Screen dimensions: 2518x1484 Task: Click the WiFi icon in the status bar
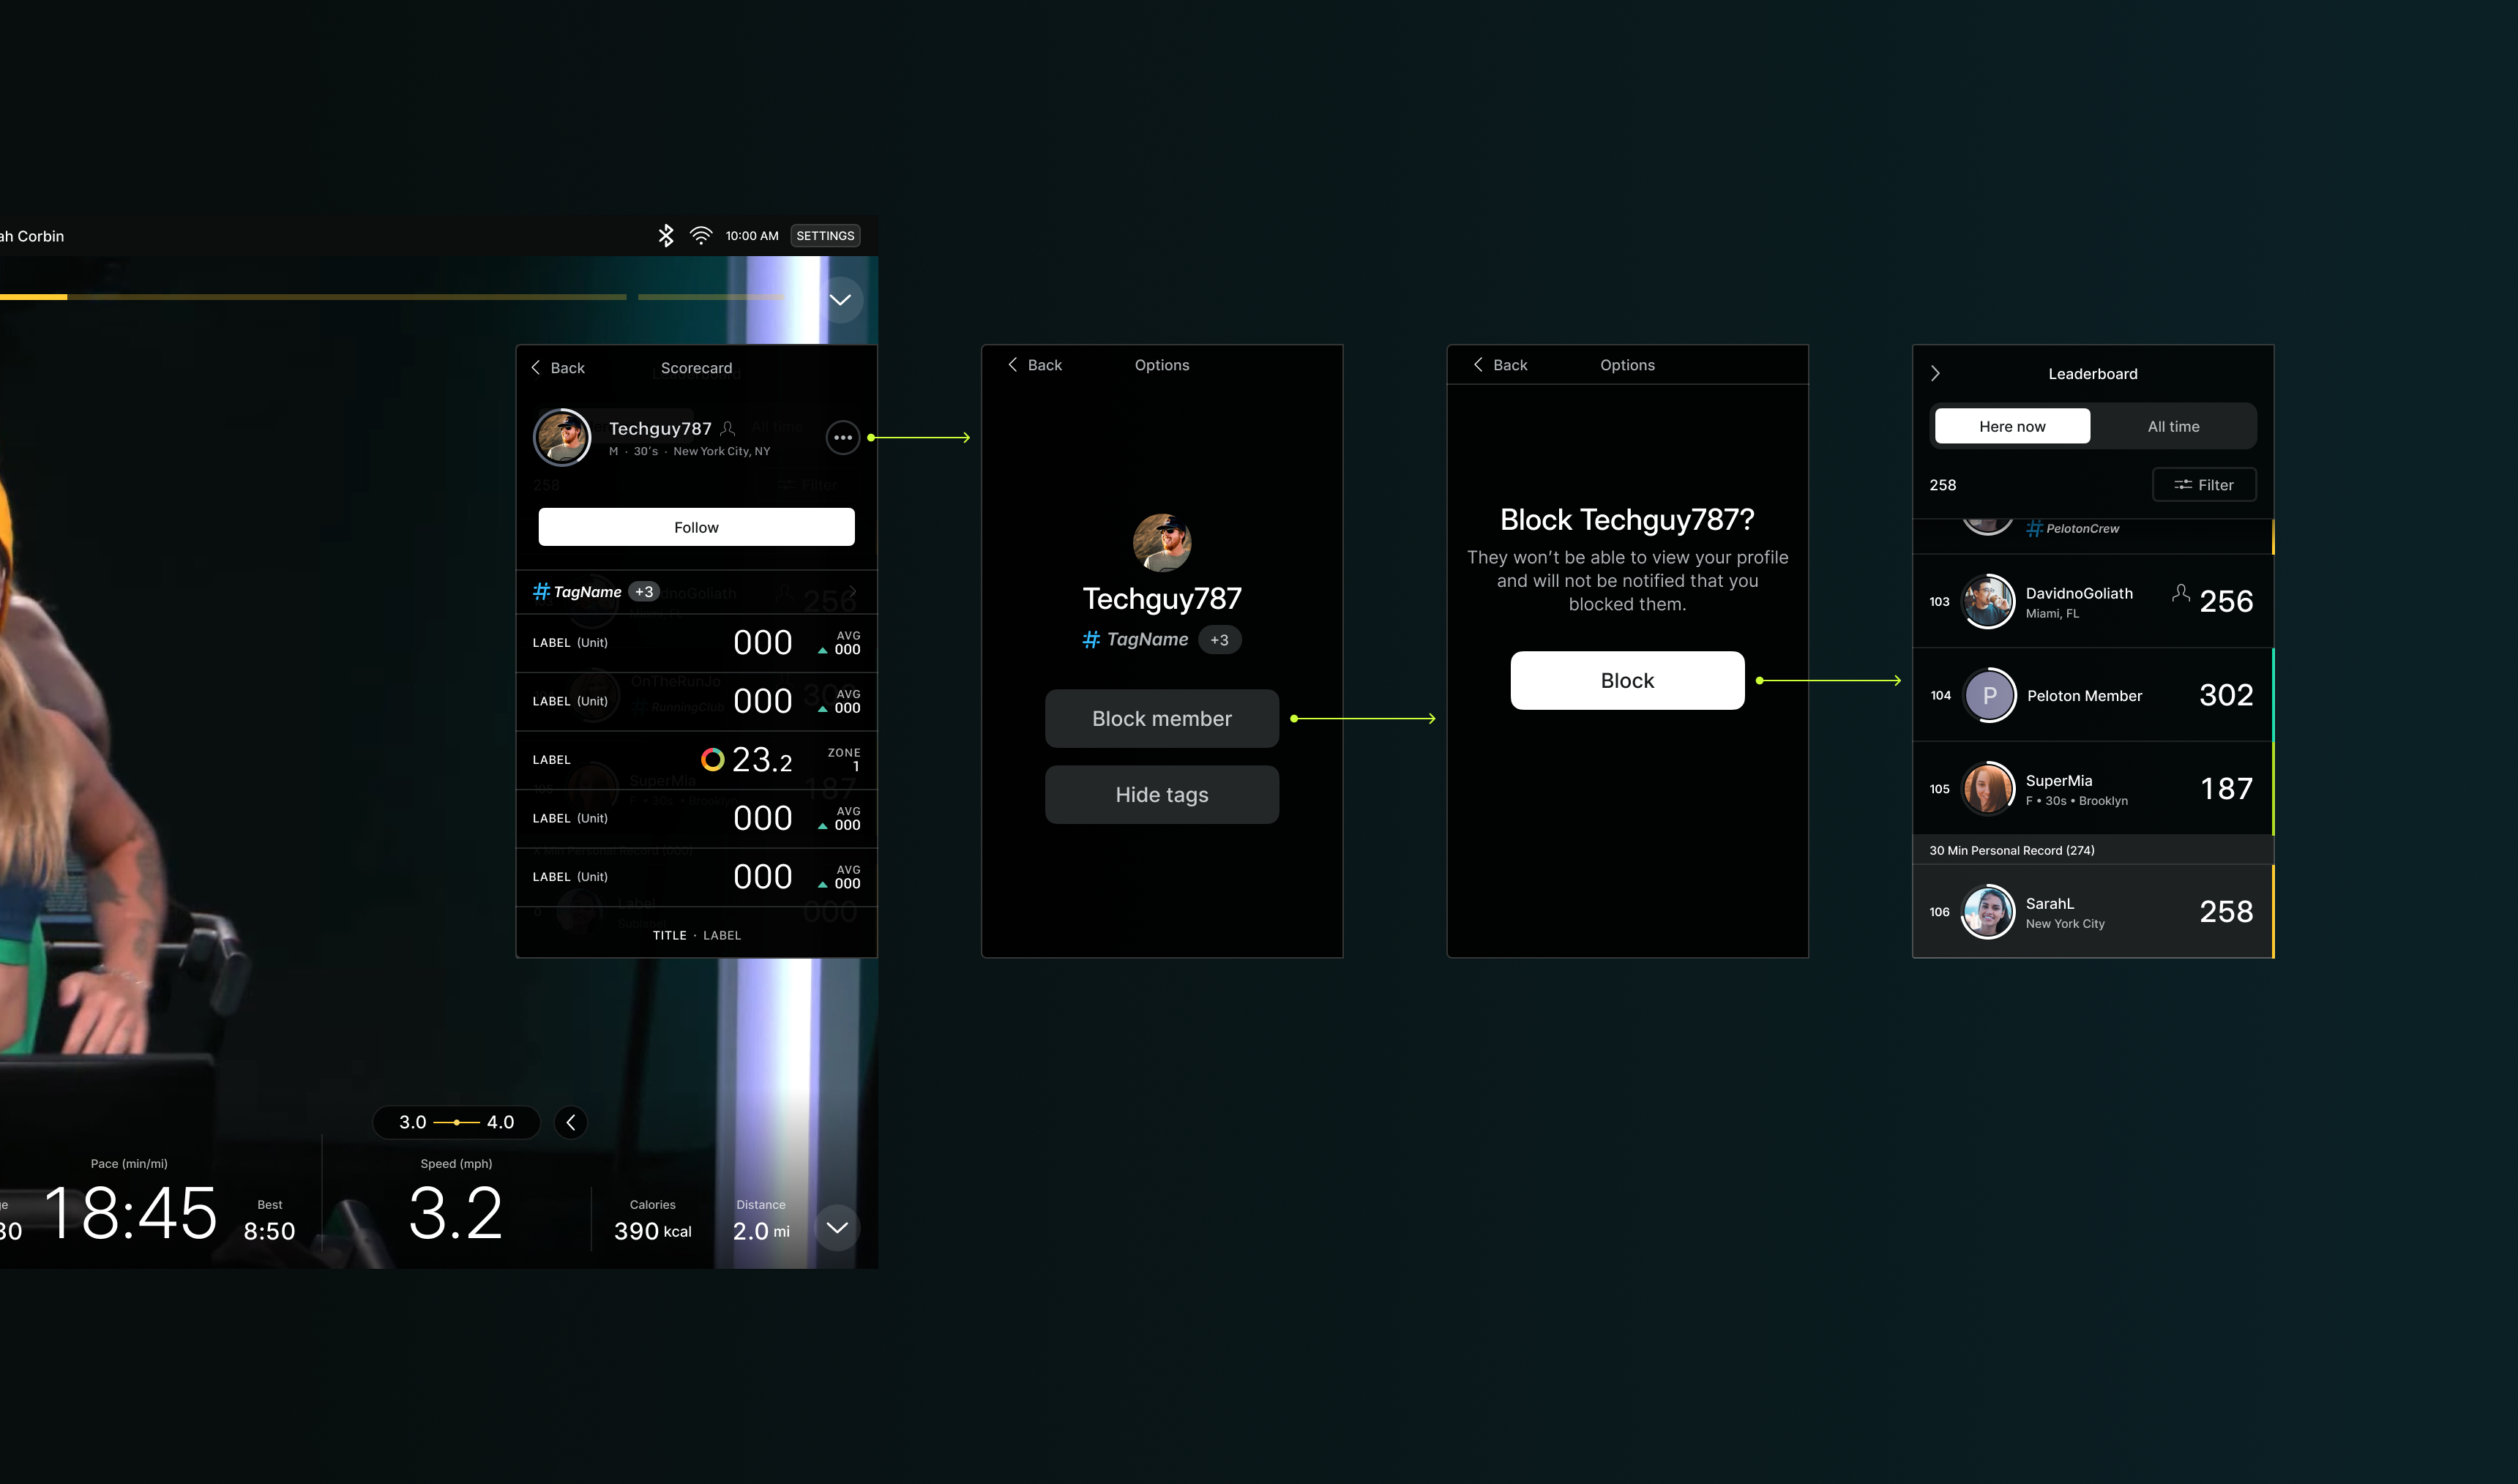pos(700,235)
